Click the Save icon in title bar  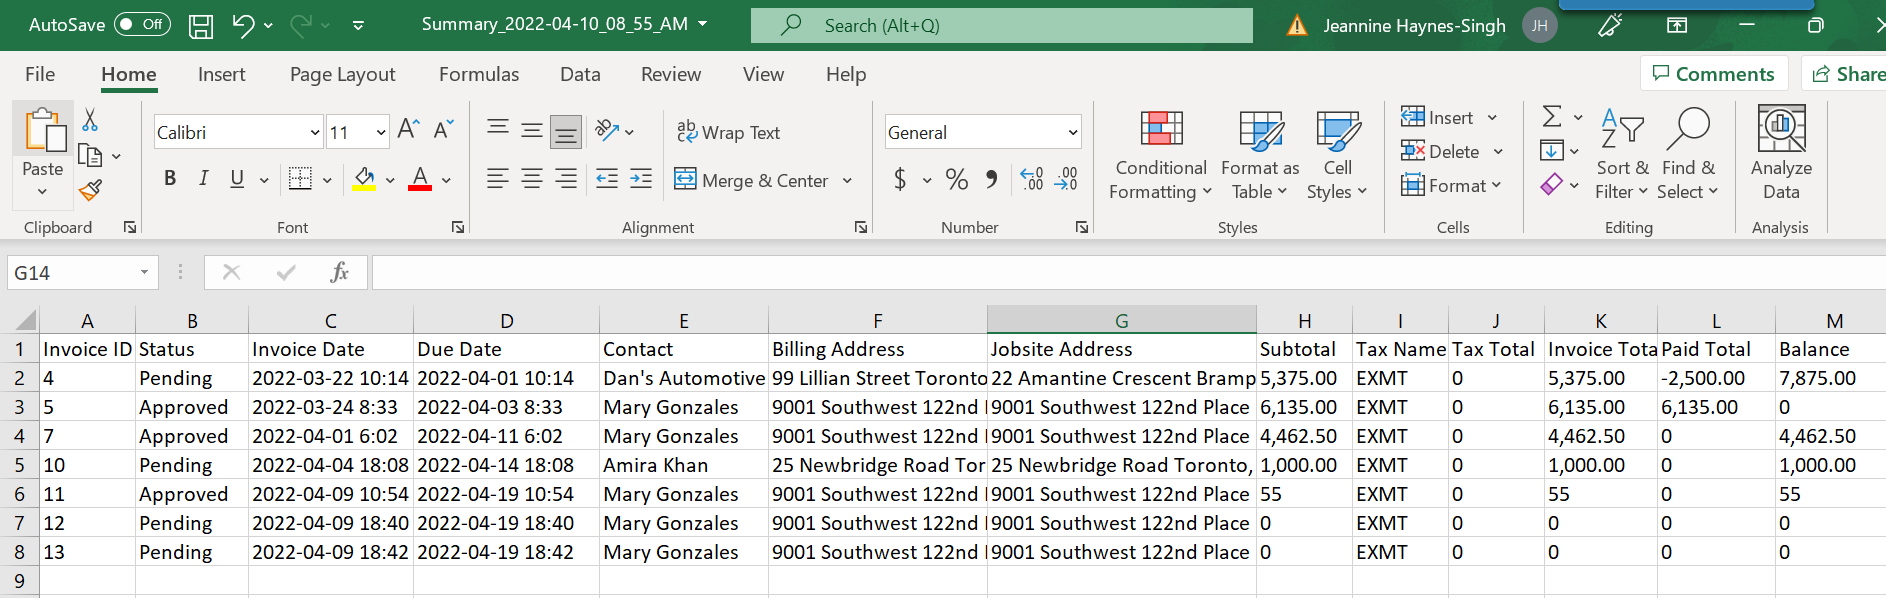click(201, 26)
